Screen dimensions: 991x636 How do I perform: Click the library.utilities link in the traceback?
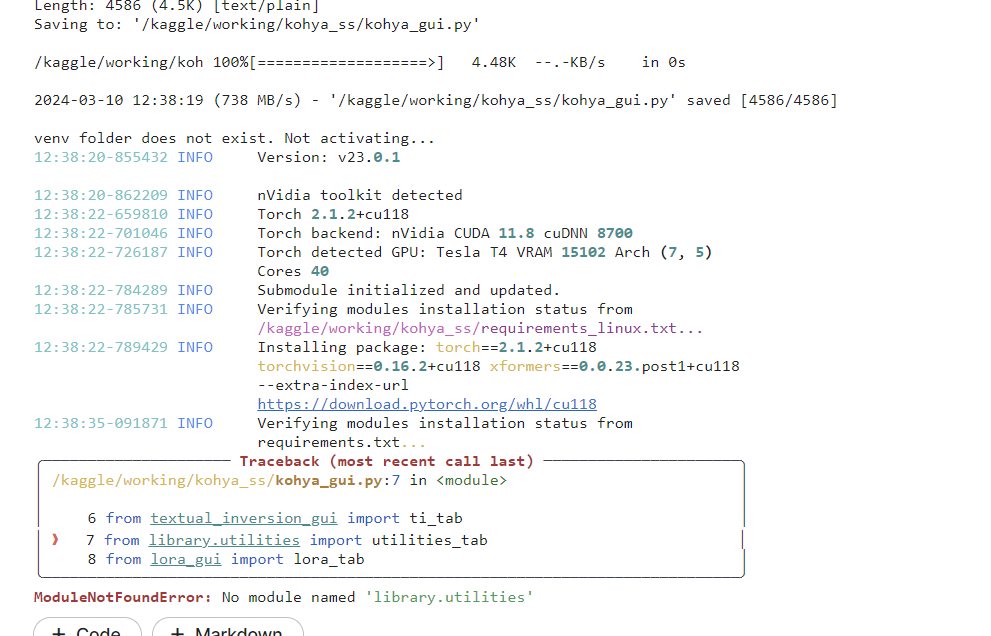point(225,539)
